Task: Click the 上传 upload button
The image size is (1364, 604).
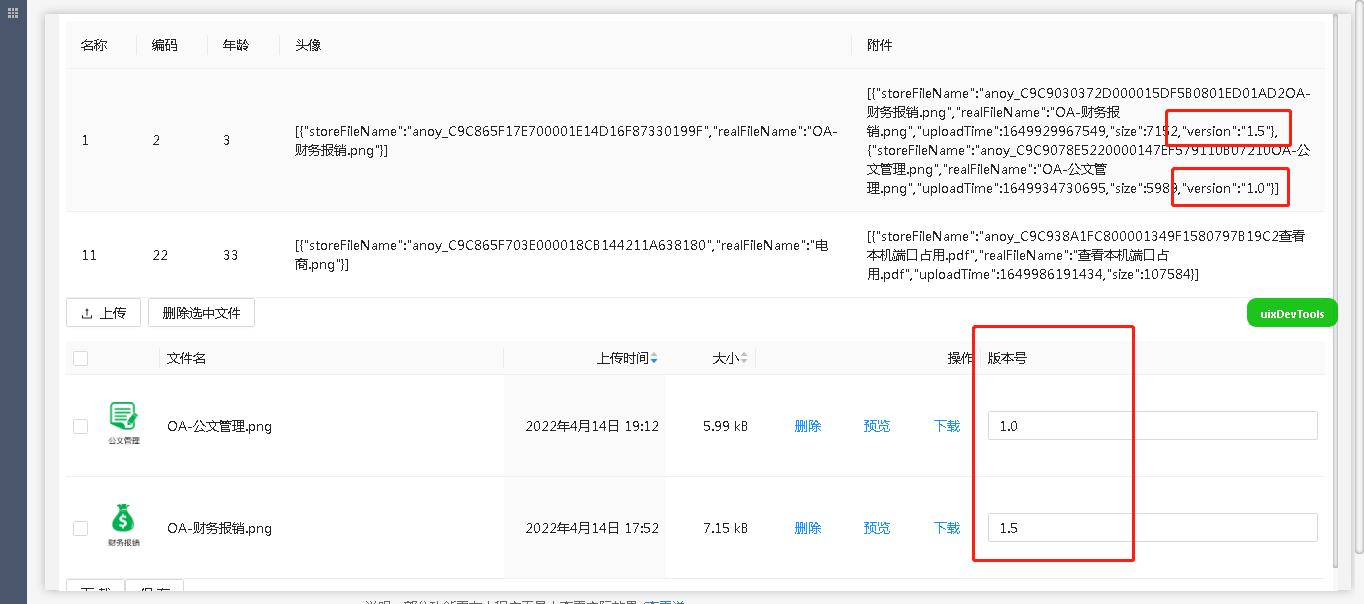Action: 103,313
